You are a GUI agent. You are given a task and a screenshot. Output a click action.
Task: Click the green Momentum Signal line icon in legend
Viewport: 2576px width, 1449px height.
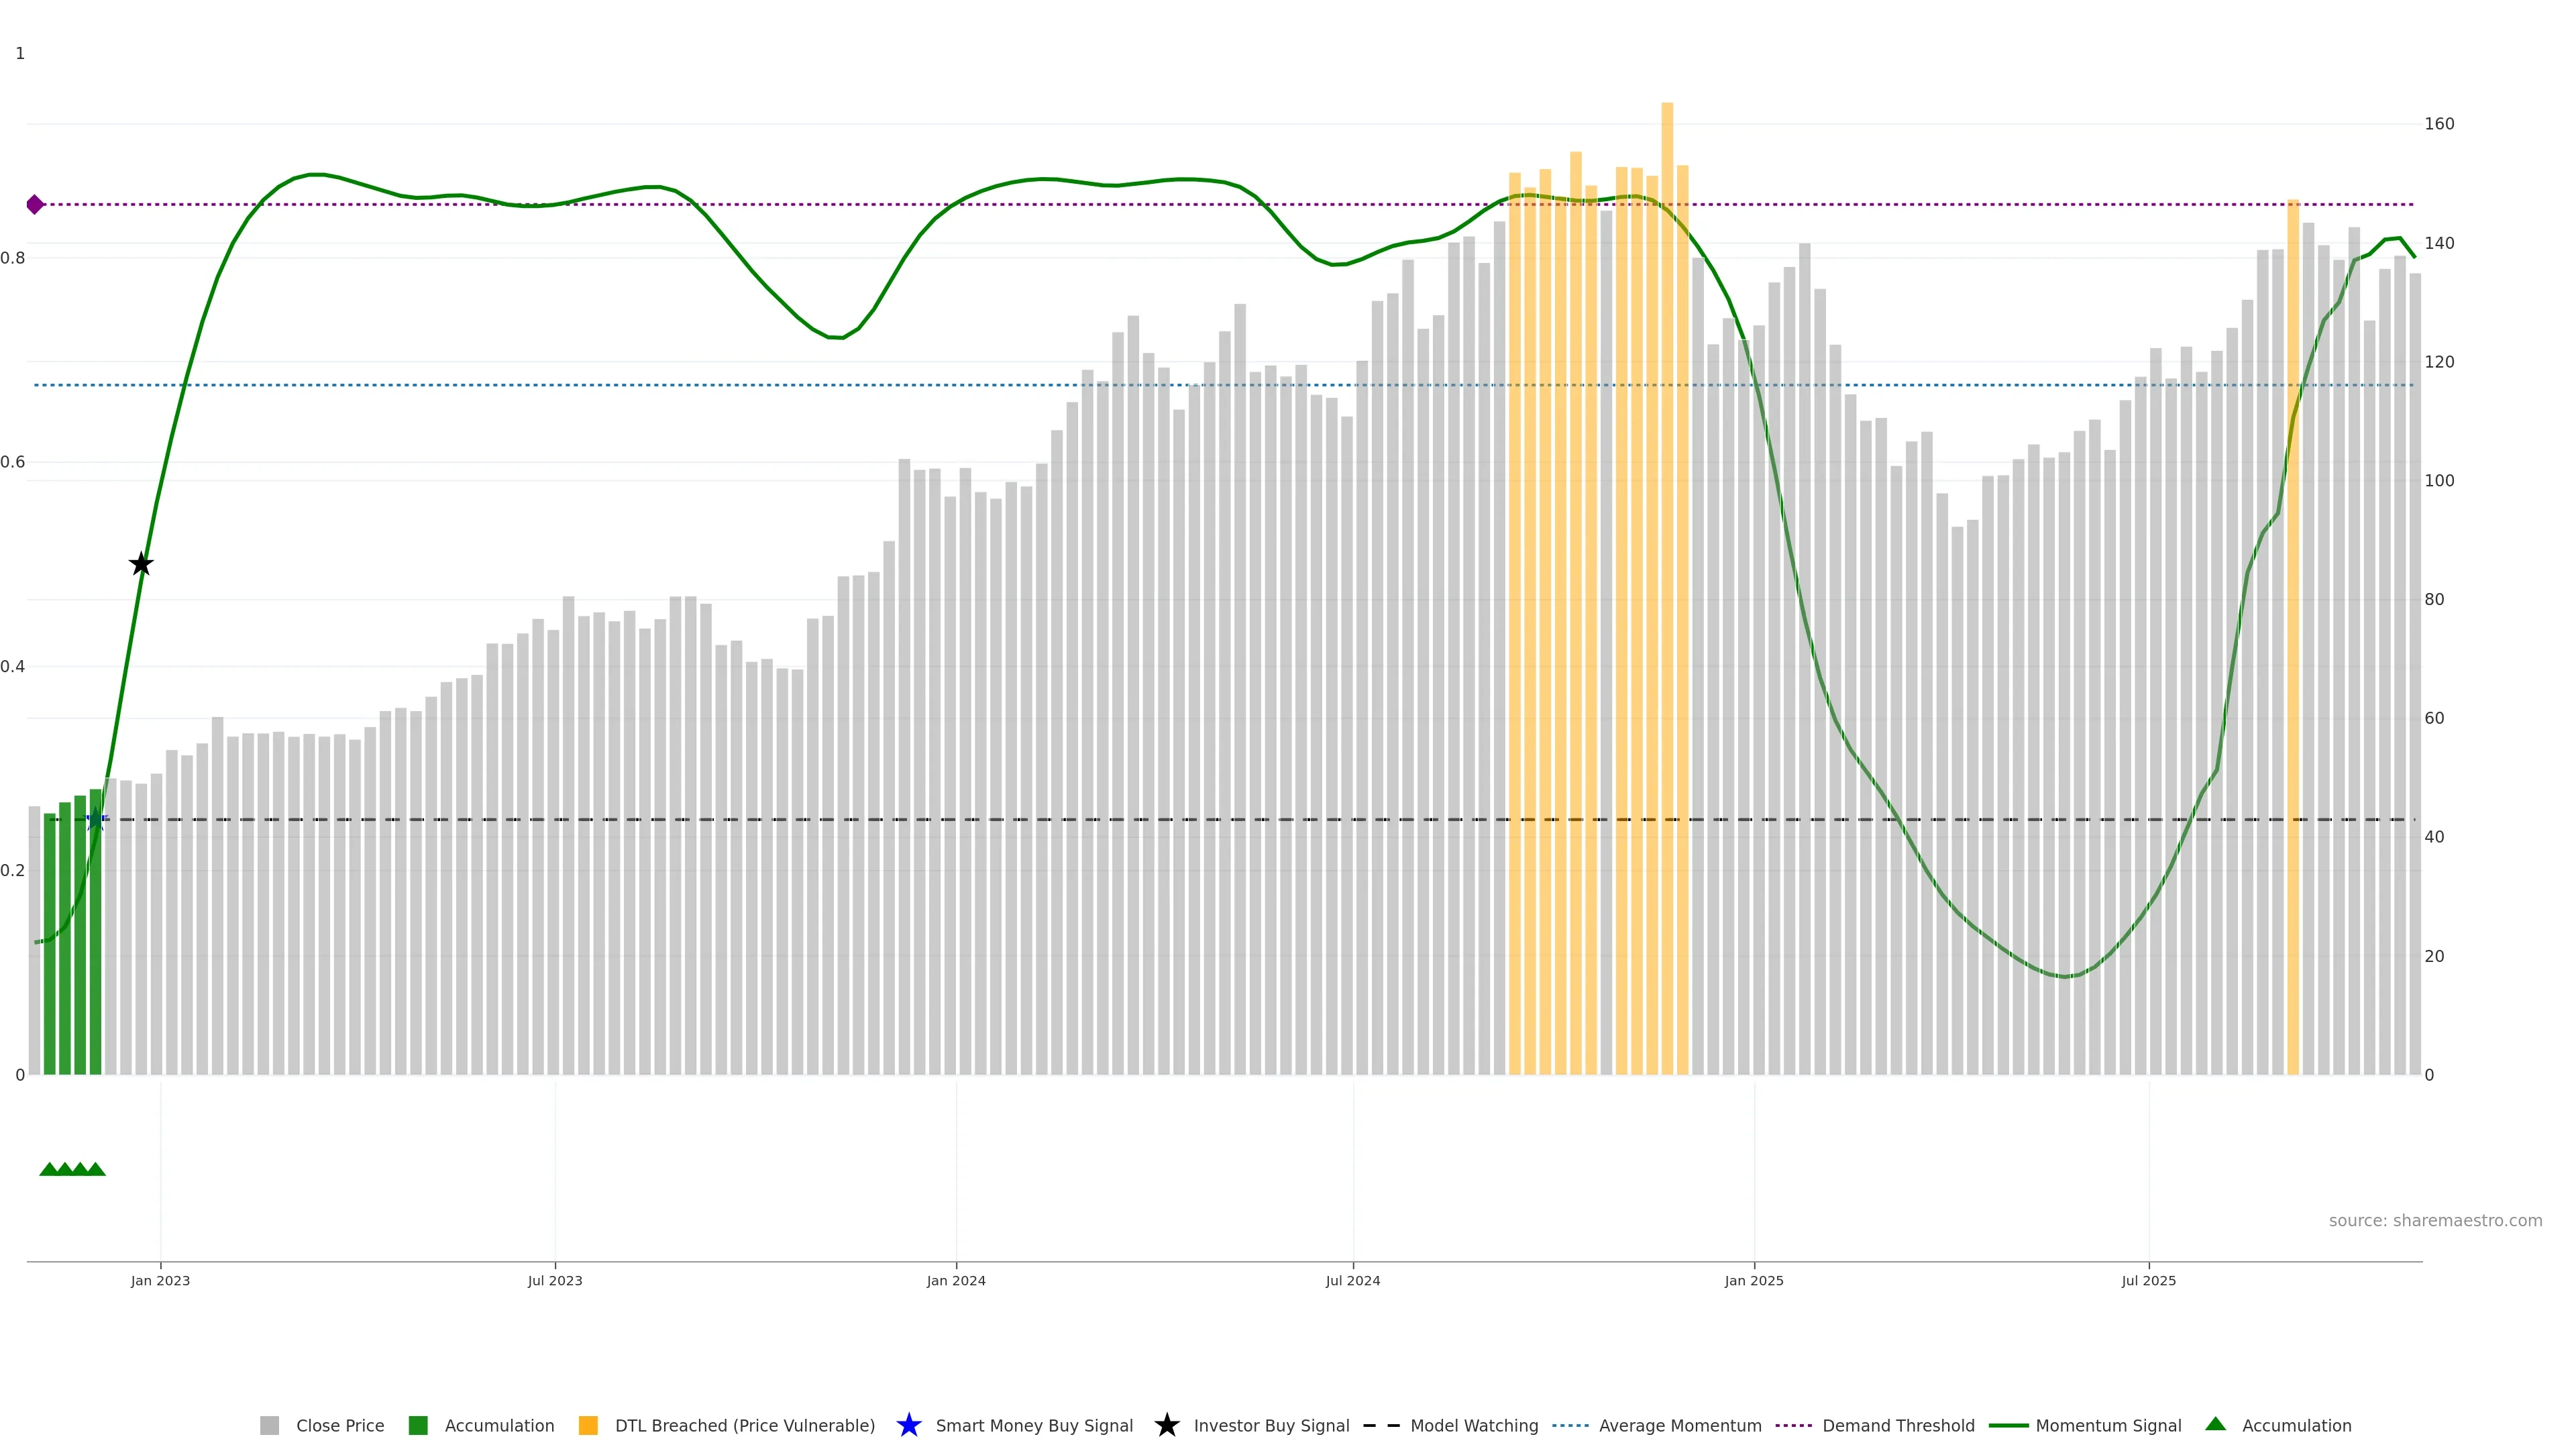coord(2008,1425)
